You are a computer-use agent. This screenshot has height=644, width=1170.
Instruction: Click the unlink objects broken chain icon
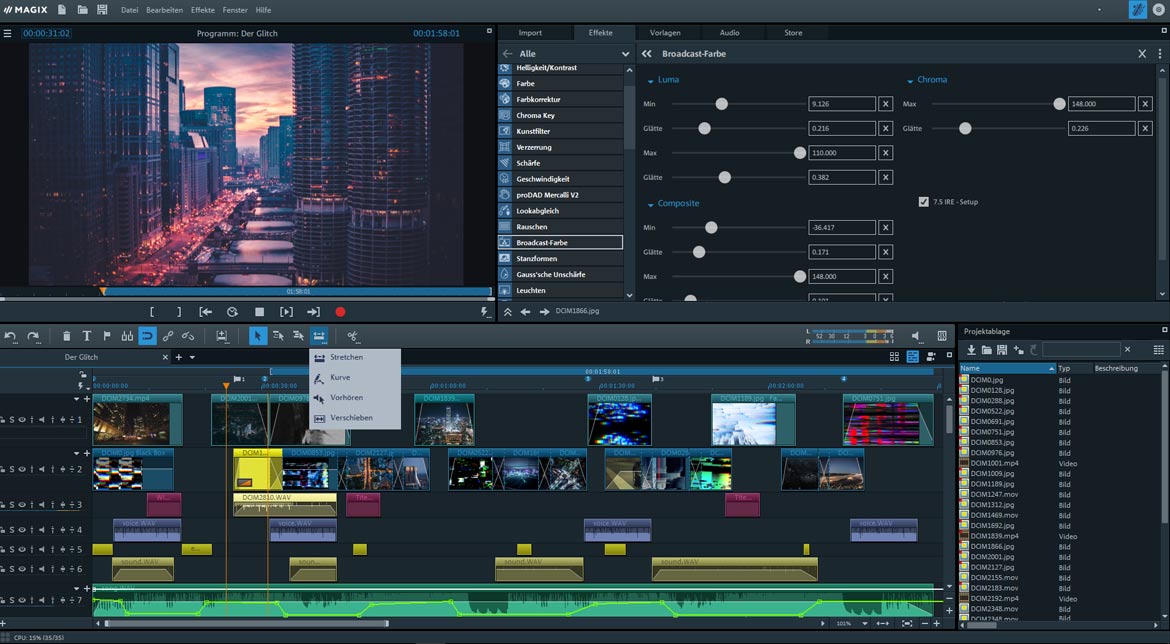point(188,337)
